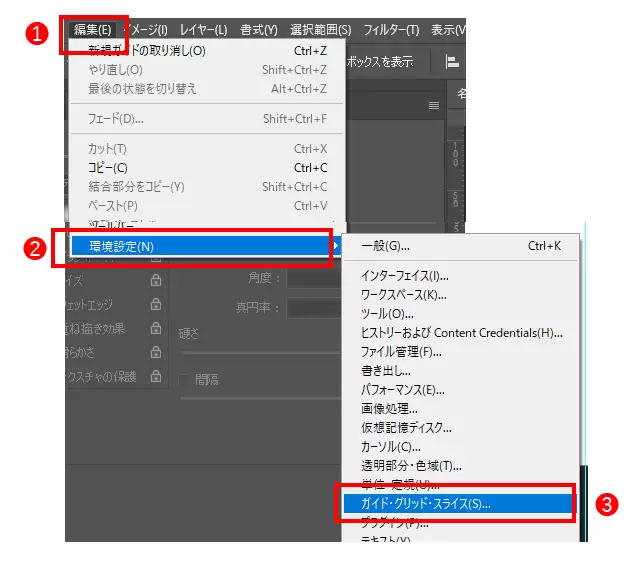Select ガイド・グリッド・スライス(S)... preferences entry
The image size is (628, 565).
point(425,503)
